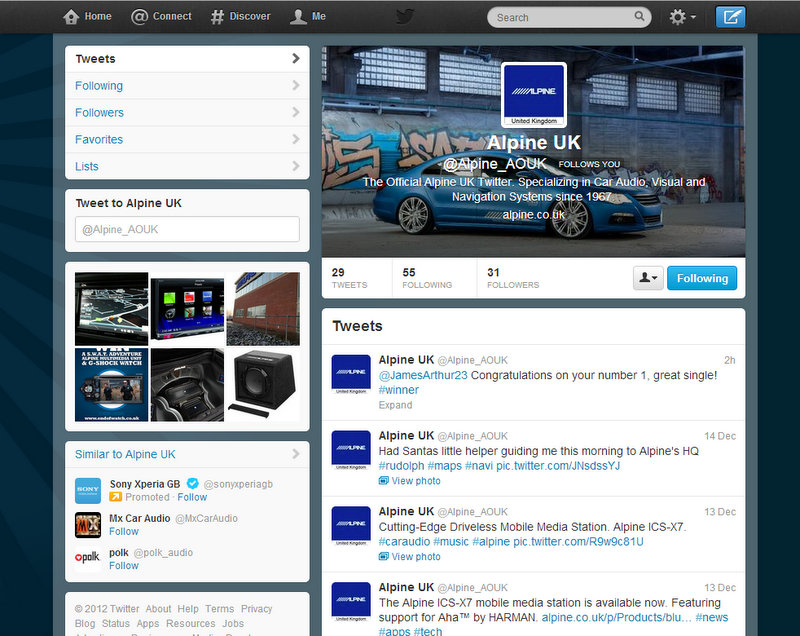Click chevron beside Similar to Alpine UK
Viewport: 800px width, 636px height.
296,454
